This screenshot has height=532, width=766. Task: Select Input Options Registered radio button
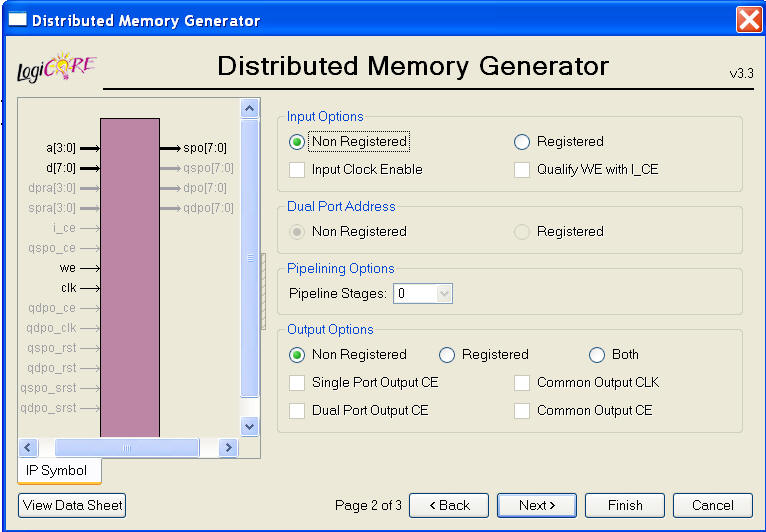coord(522,142)
